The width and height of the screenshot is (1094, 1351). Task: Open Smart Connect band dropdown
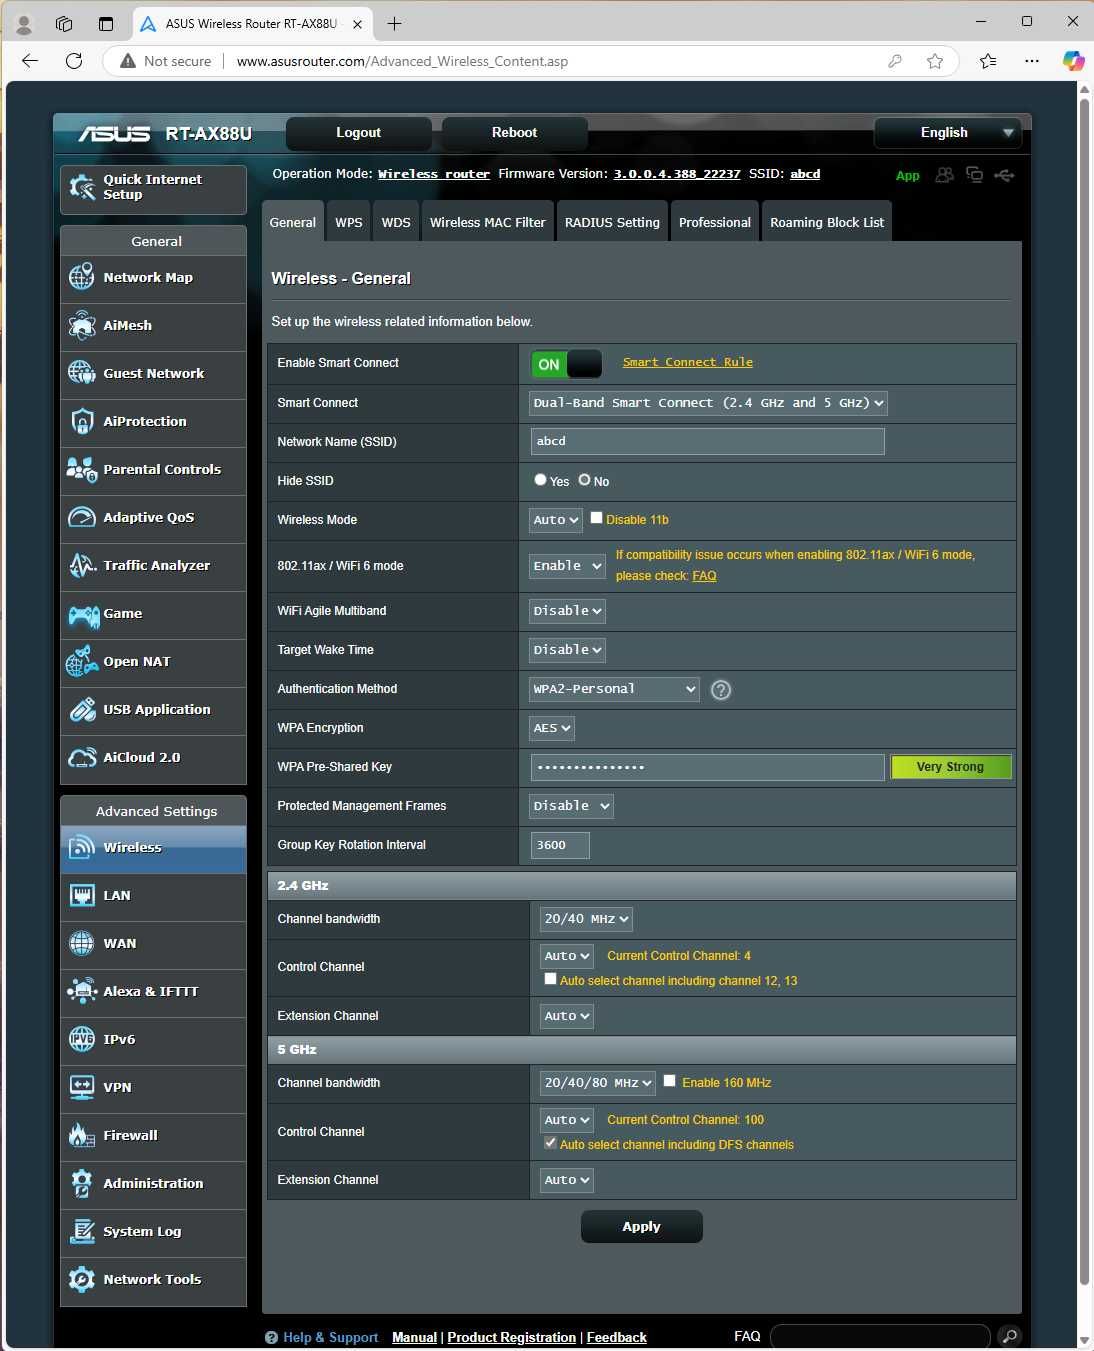pos(708,403)
